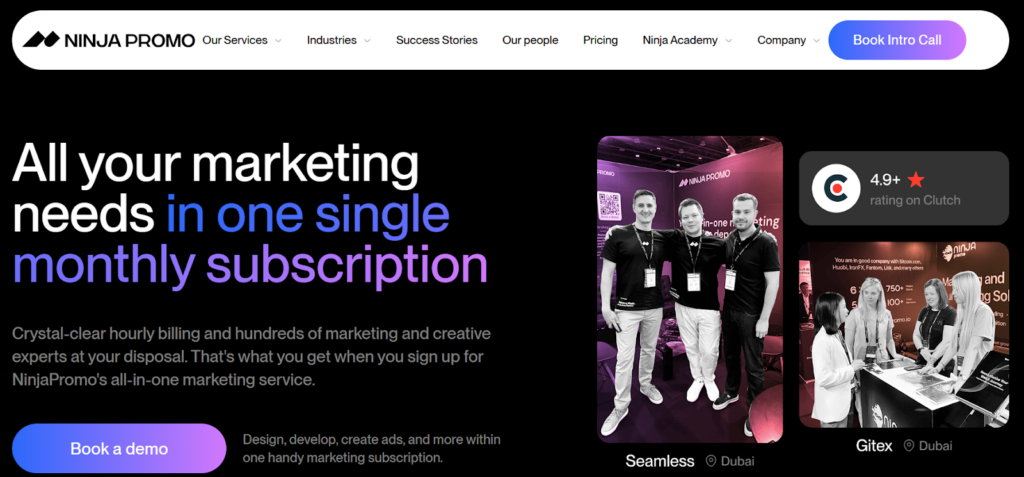
Task: Expand the Ninja Academy dropdown chevron
Action: click(728, 41)
